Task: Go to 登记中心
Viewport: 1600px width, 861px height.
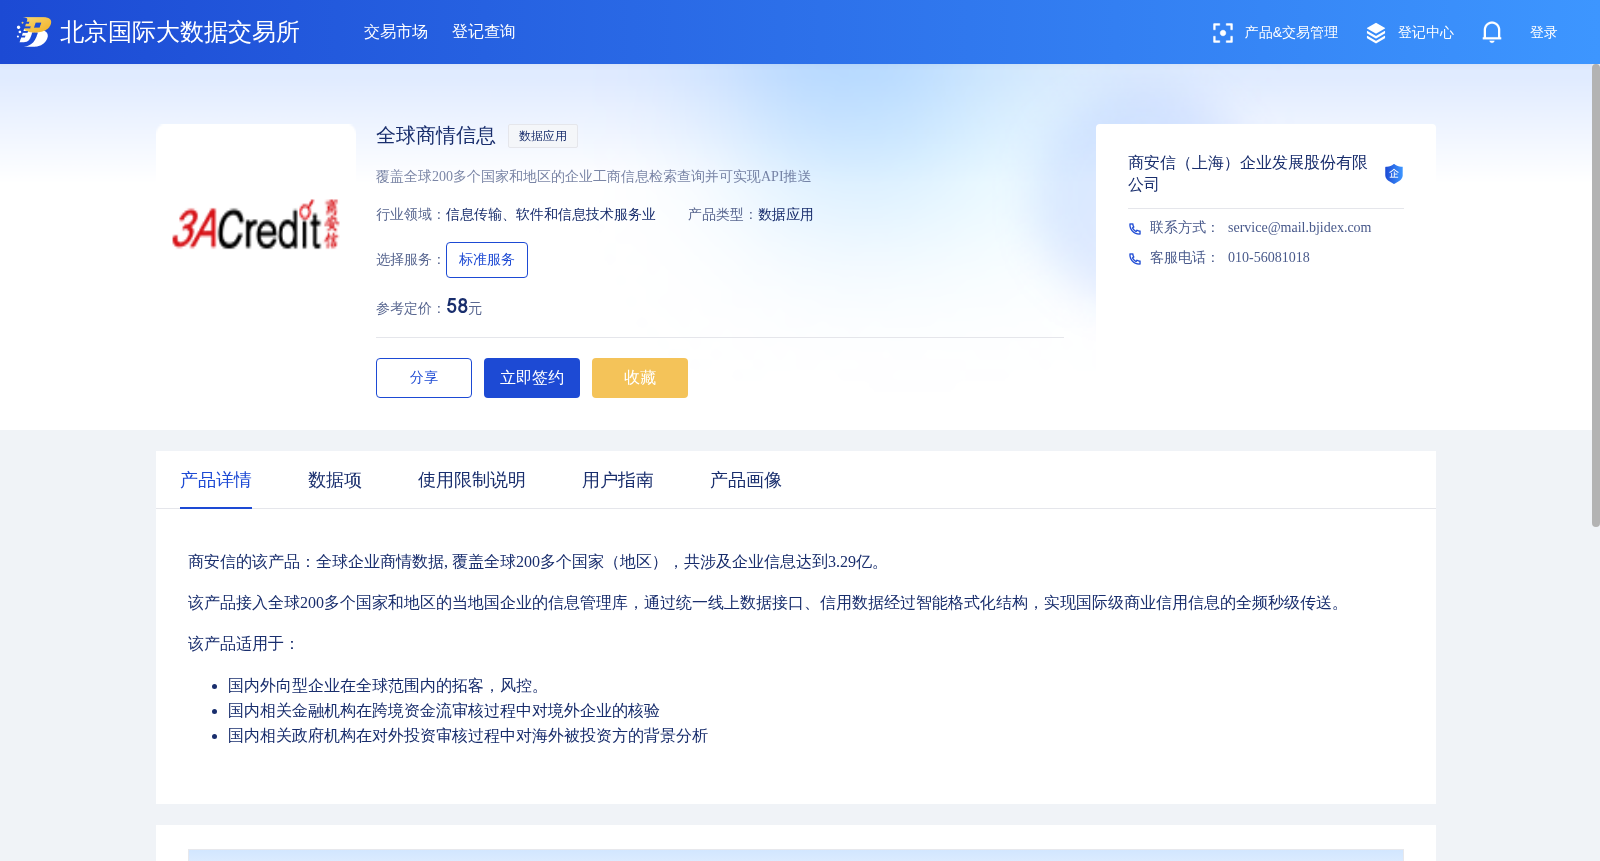Action: (x=1426, y=33)
